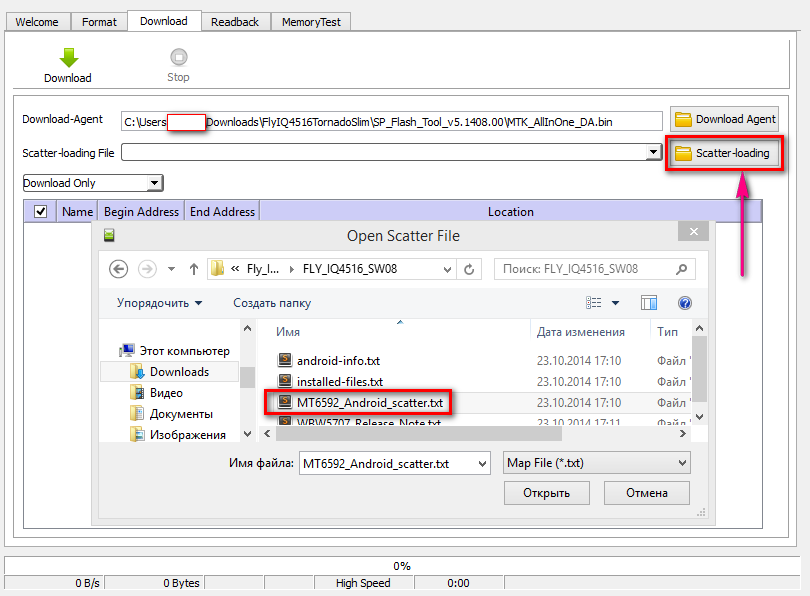The width and height of the screenshot is (810, 596).
Task: Toggle the preview pane icon
Action: coord(649,303)
